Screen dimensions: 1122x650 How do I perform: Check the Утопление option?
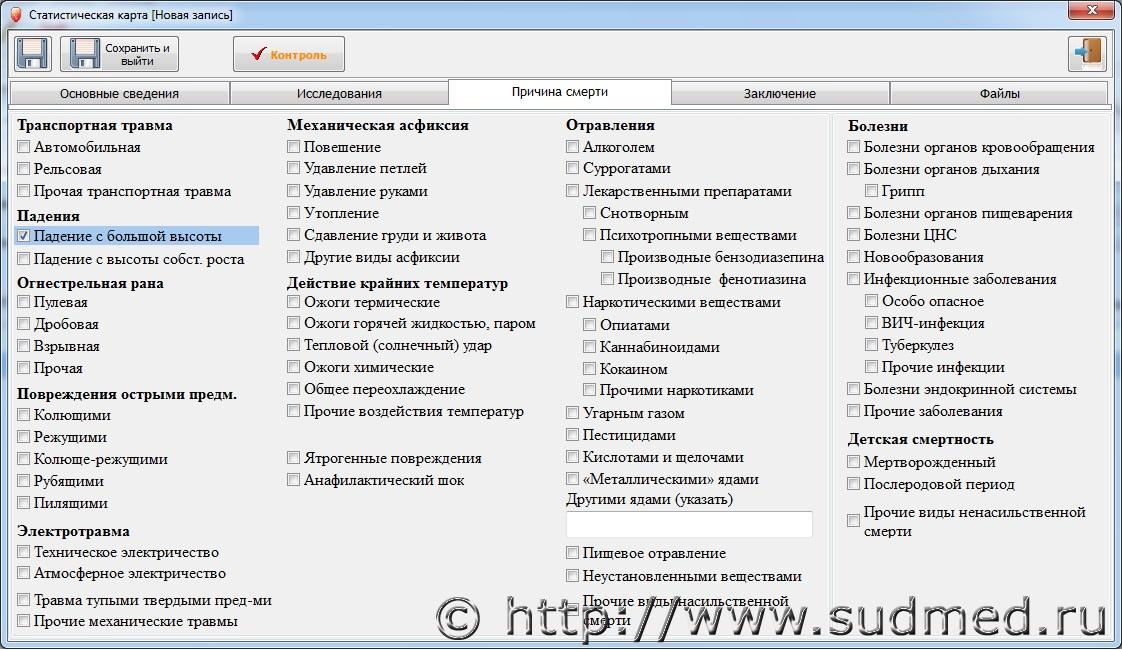(294, 213)
